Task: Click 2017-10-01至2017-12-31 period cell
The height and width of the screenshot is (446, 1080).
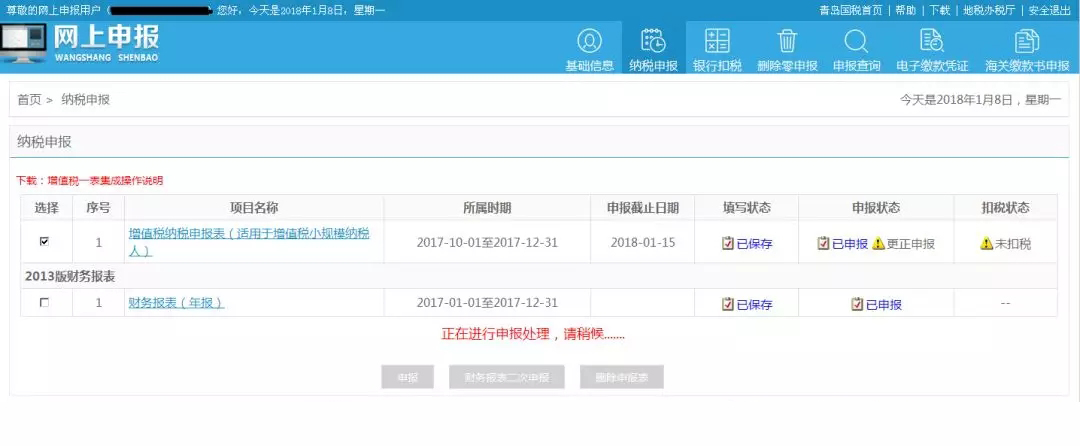Action: click(x=487, y=243)
